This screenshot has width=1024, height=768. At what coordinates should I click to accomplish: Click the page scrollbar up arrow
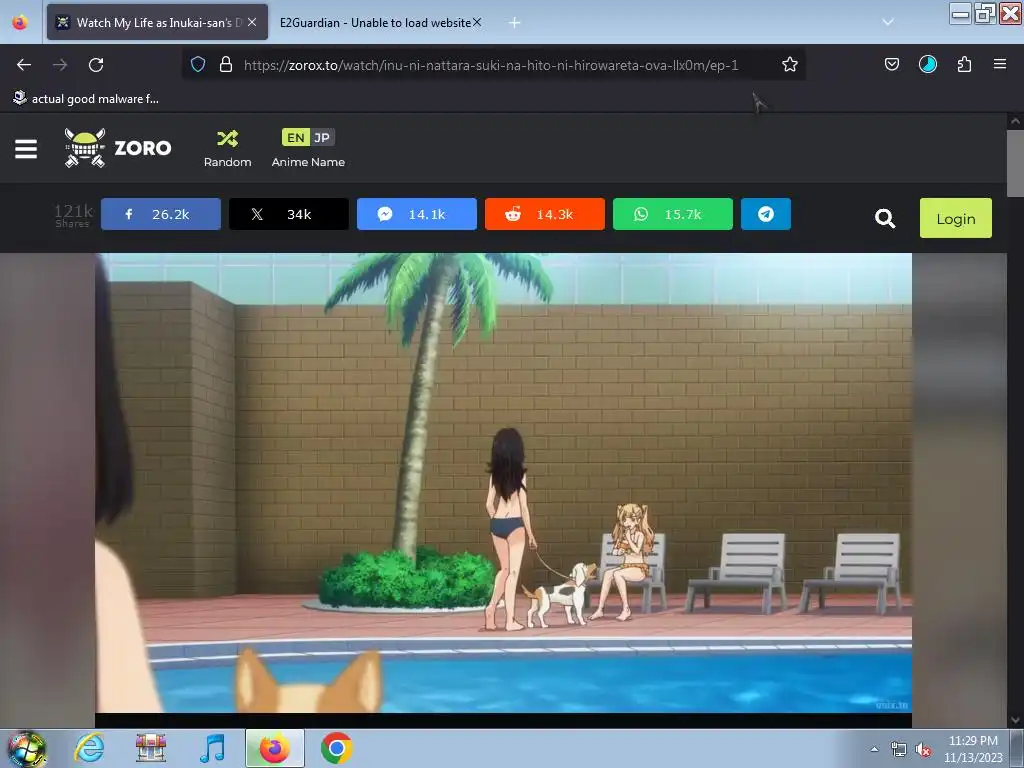point(1015,121)
